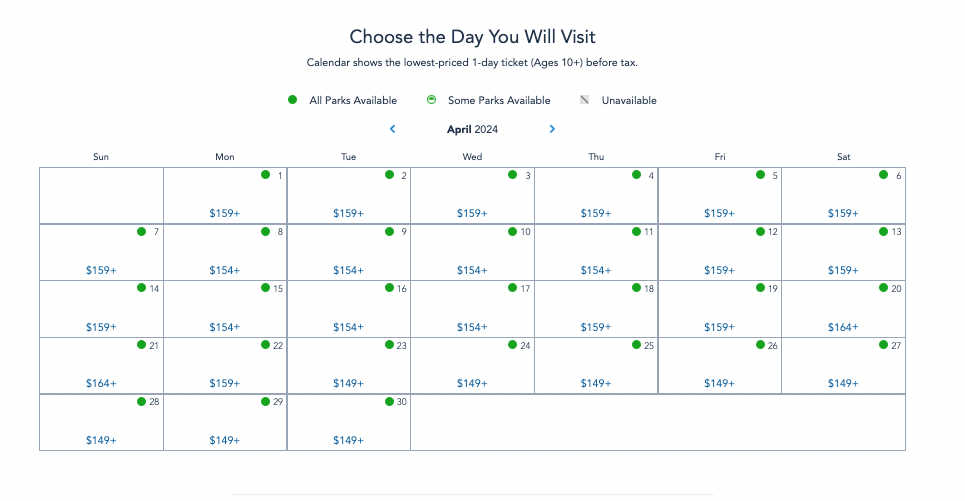Screen dimensions: 965x501
Task: Click the All Parks Available legend dot
Action: (x=292, y=100)
